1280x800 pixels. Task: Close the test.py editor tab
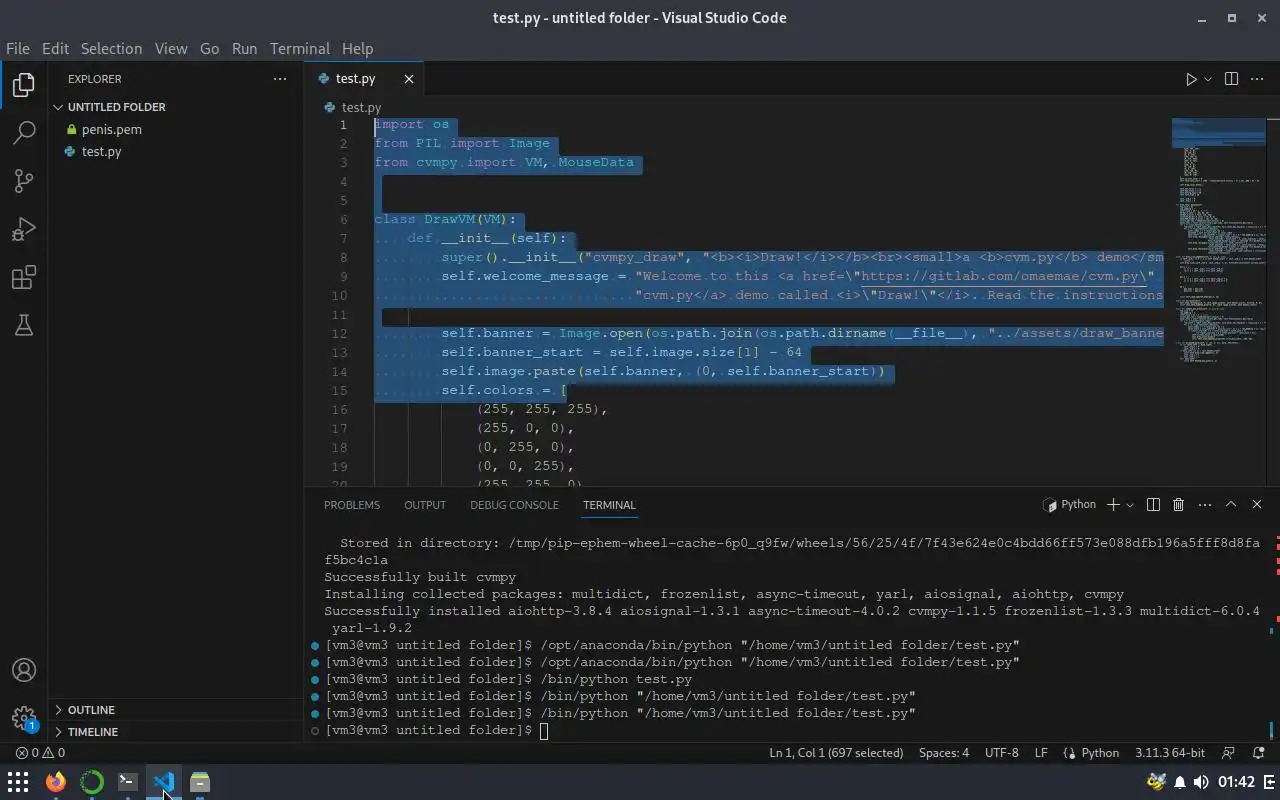(408, 79)
